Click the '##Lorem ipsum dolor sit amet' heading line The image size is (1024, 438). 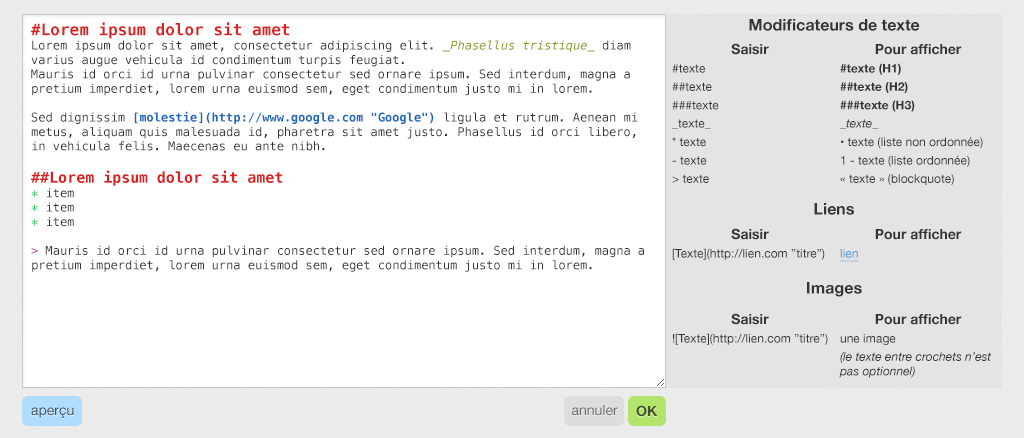[157, 178]
